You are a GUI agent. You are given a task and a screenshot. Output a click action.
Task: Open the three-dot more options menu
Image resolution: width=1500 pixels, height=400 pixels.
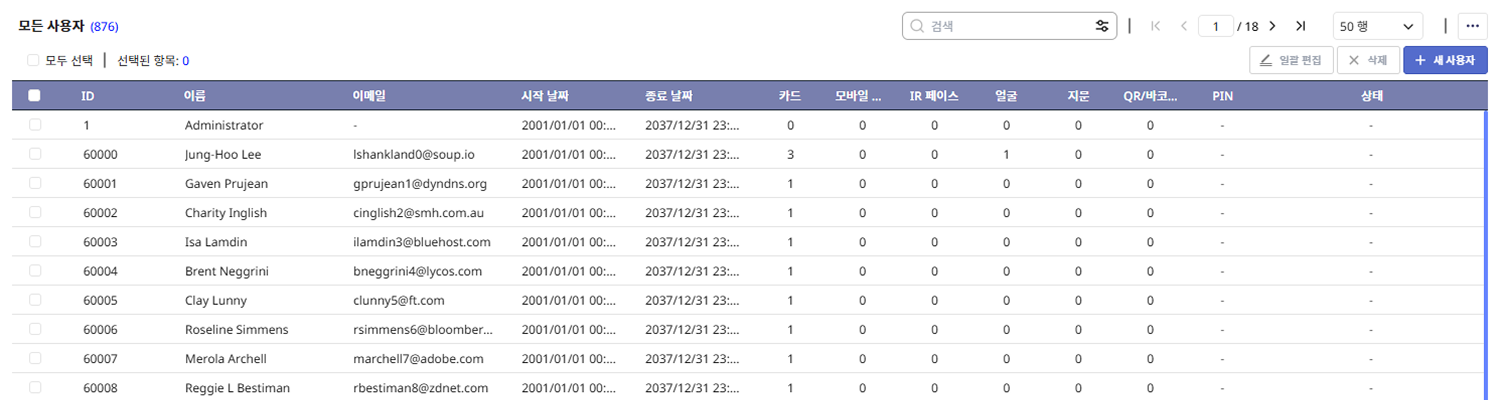point(1472,26)
